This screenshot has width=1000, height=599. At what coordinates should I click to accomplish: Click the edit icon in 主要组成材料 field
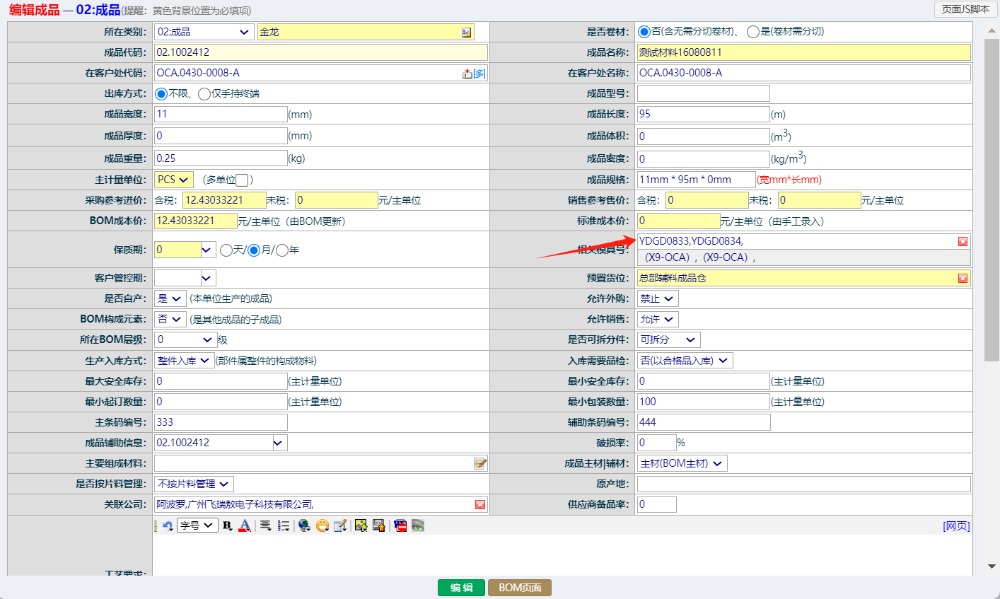(480, 463)
